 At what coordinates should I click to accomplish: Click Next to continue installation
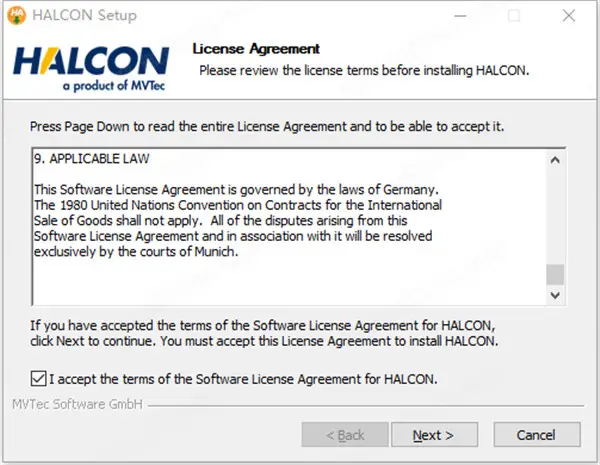[x=432, y=435]
